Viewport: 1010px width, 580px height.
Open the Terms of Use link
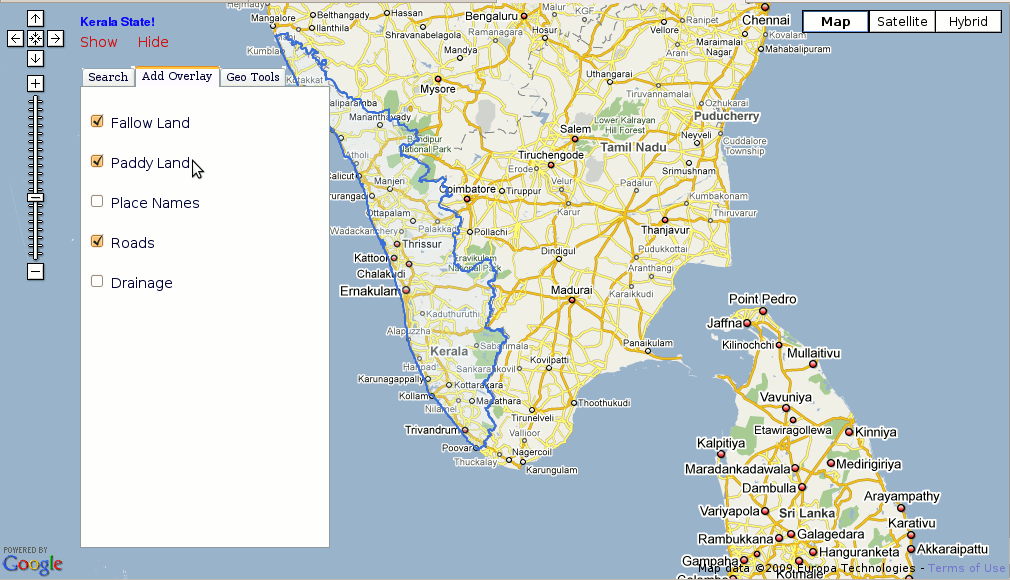[966, 567]
